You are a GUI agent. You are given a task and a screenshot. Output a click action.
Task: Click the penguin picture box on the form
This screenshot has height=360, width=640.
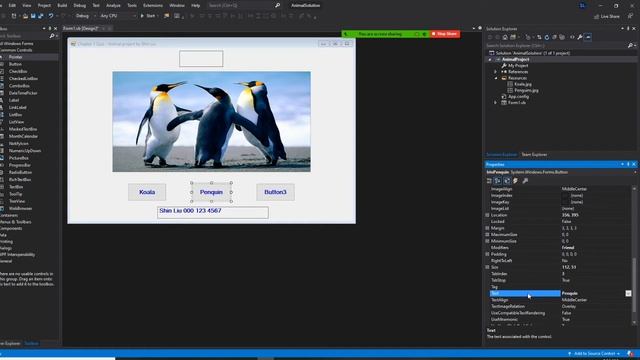pyautogui.click(x=211, y=122)
